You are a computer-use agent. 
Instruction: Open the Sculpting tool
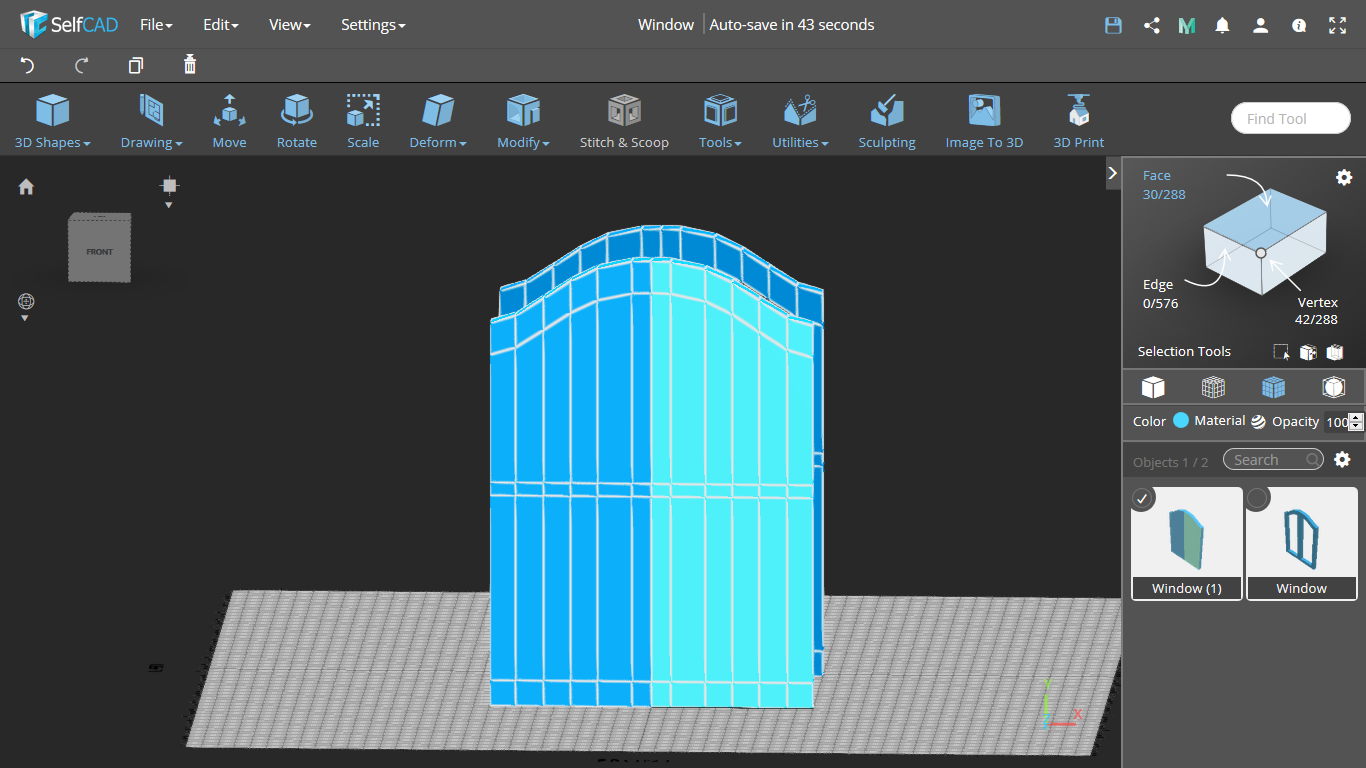(887, 121)
